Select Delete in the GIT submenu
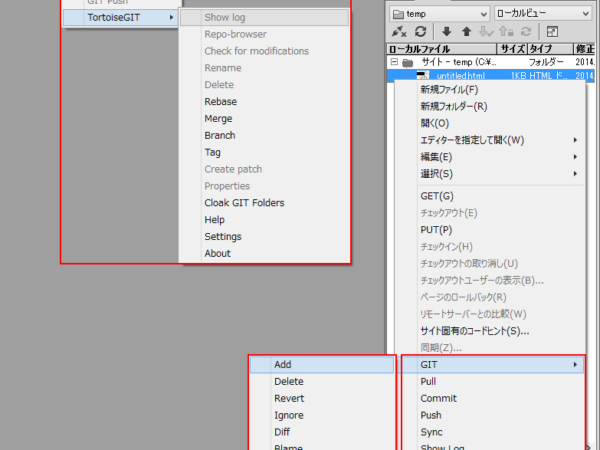Image resolution: width=600 pixels, height=450 pixels. tap(289, 382)
